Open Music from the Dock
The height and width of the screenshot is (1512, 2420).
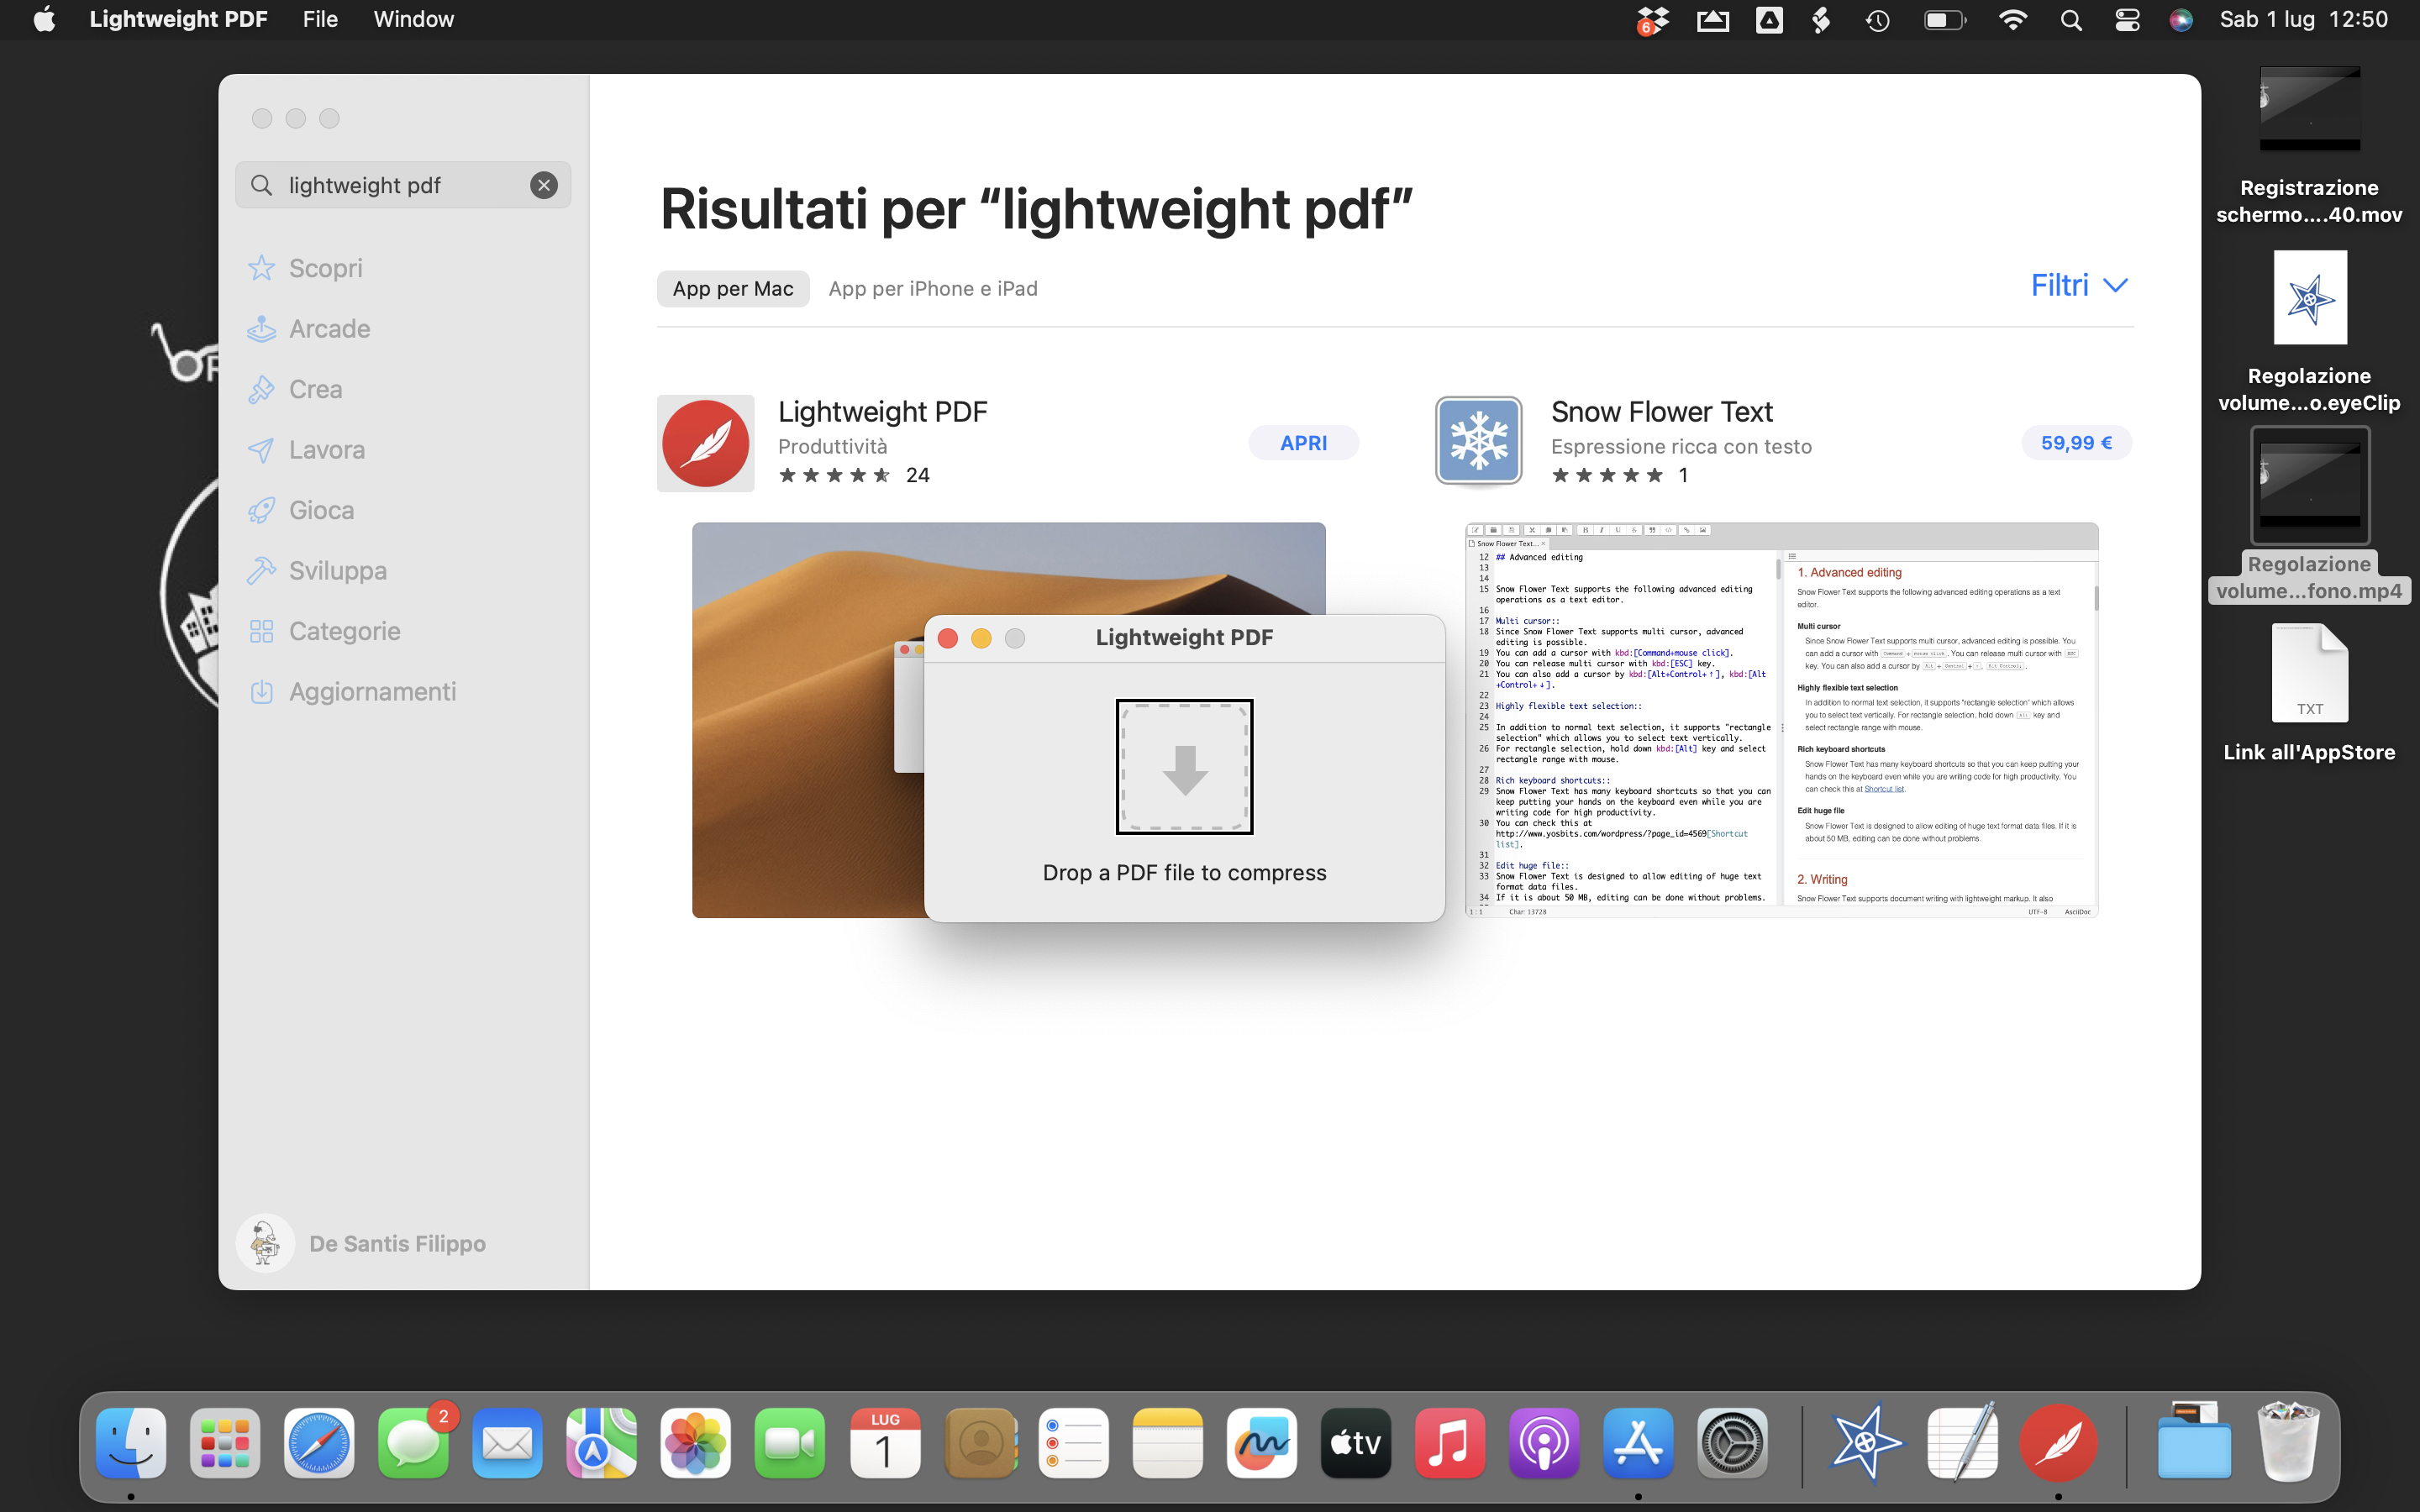click(1450, 1443)
